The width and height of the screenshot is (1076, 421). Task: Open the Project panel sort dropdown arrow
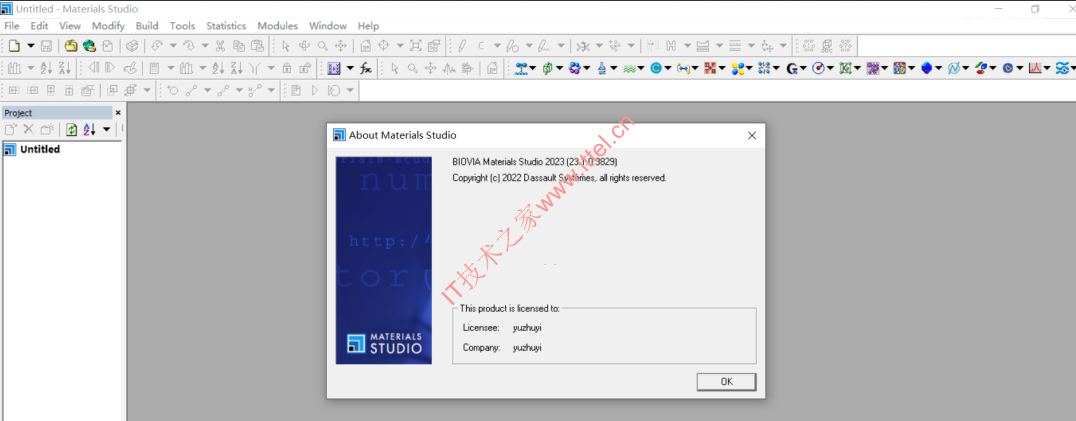point(106,129)
